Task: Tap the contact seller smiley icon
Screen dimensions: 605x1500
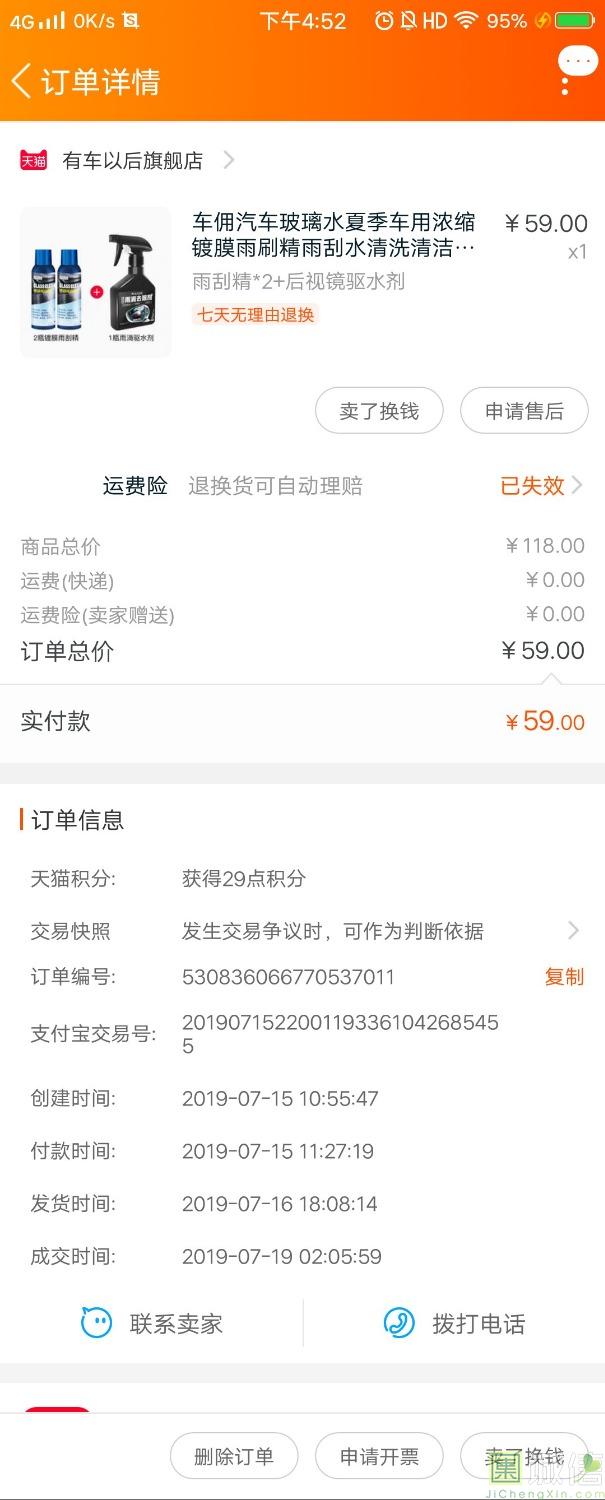Action: (x=96, y=1323)
